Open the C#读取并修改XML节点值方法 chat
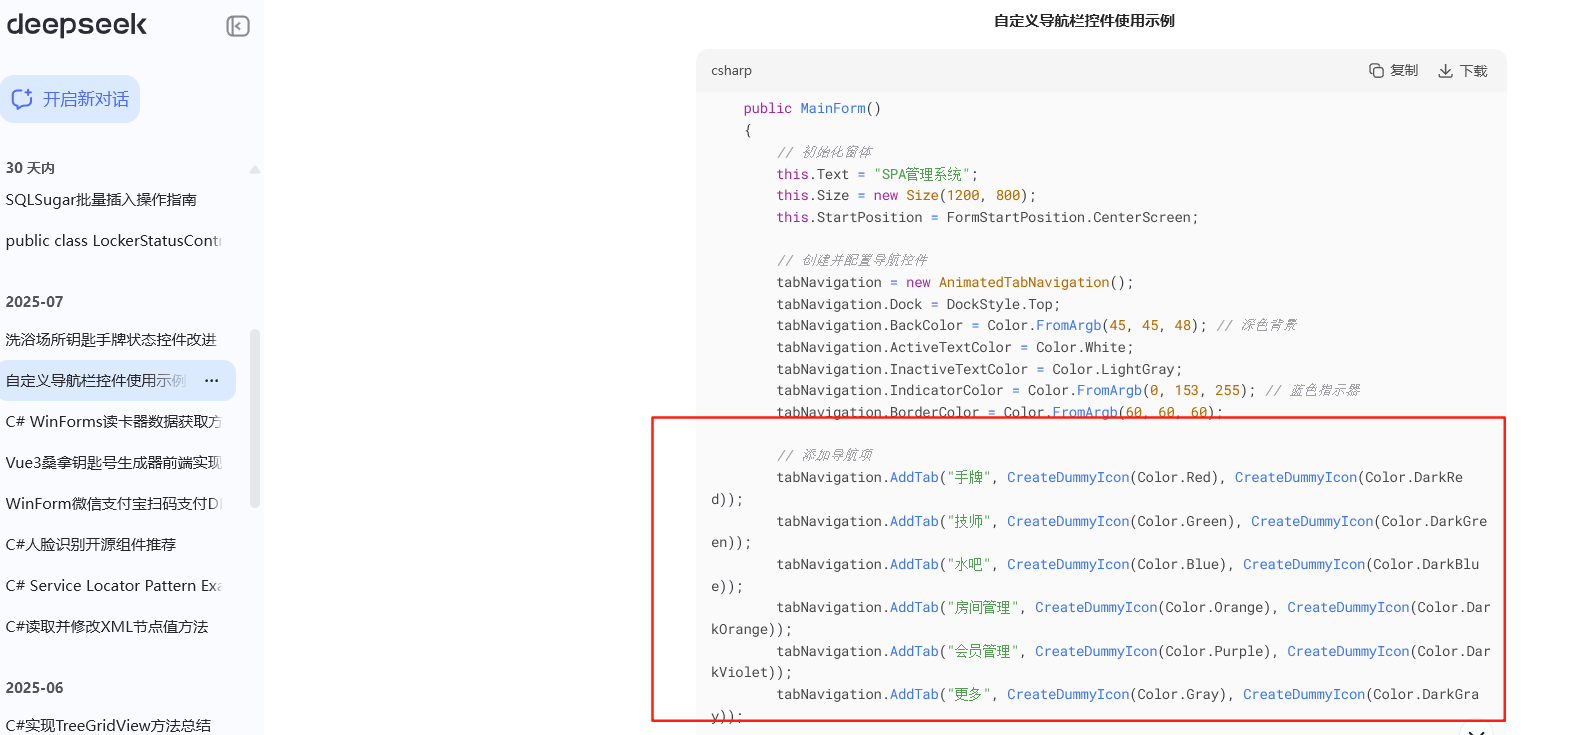1579x735 pixels. coord(107,627)
